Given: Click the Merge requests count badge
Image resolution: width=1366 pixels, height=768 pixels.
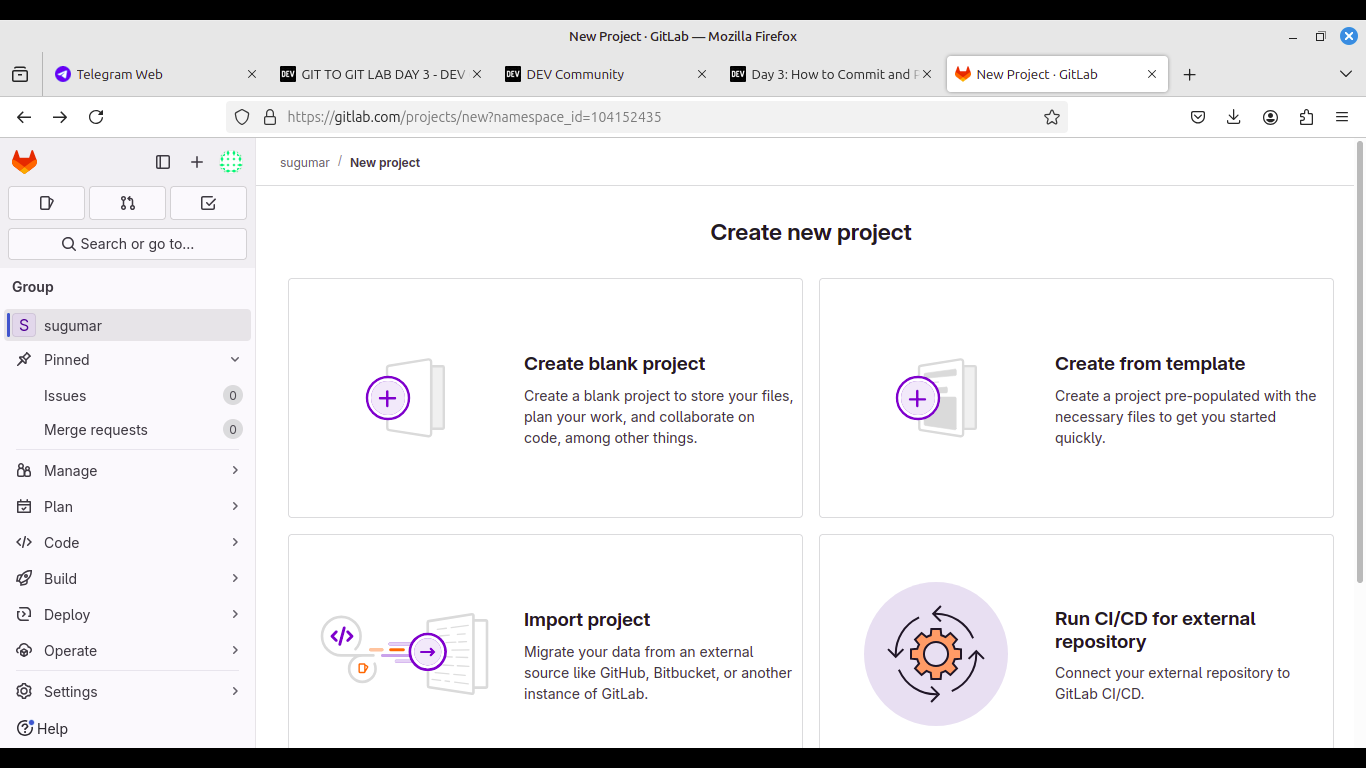Looking at the screenshot, I should tap(233, 430).
